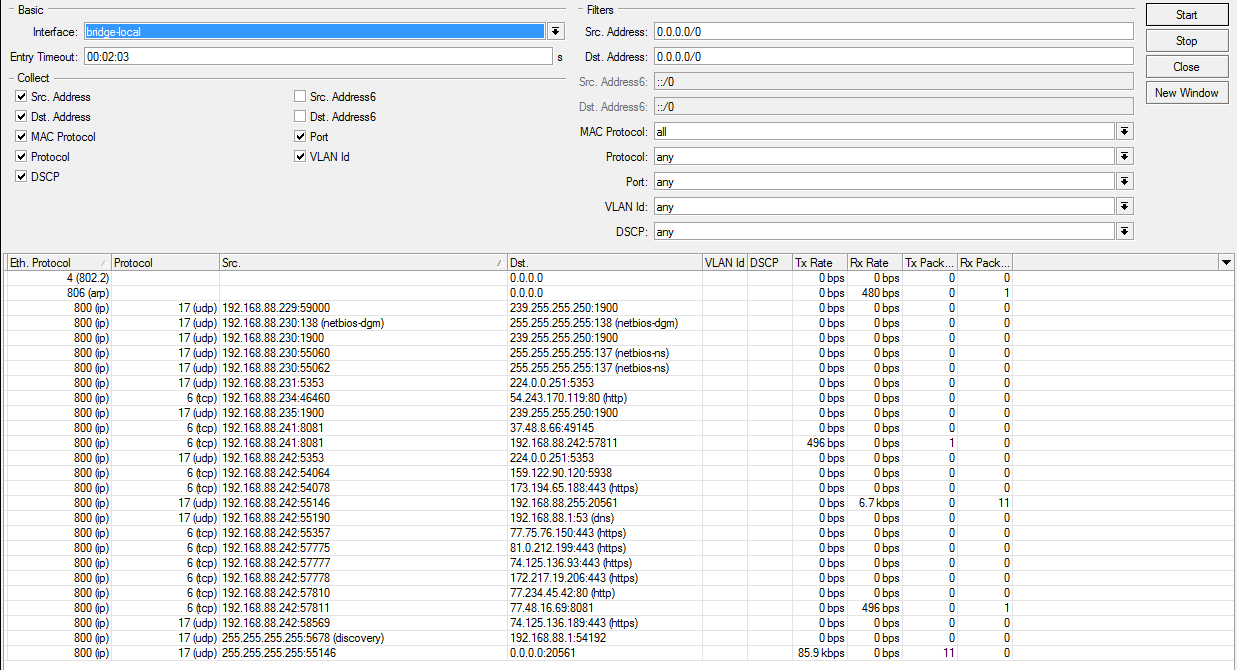Toggle the VLAN Id checkbox
Screen dimensions: 1237x670
pyautogui.click(x=300, y=157)
